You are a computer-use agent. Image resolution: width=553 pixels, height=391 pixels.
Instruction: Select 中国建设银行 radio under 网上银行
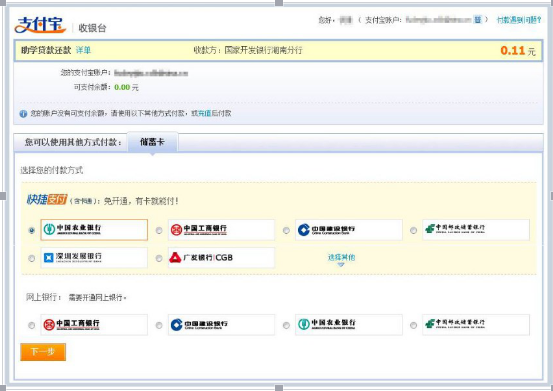tap(159, 325)
